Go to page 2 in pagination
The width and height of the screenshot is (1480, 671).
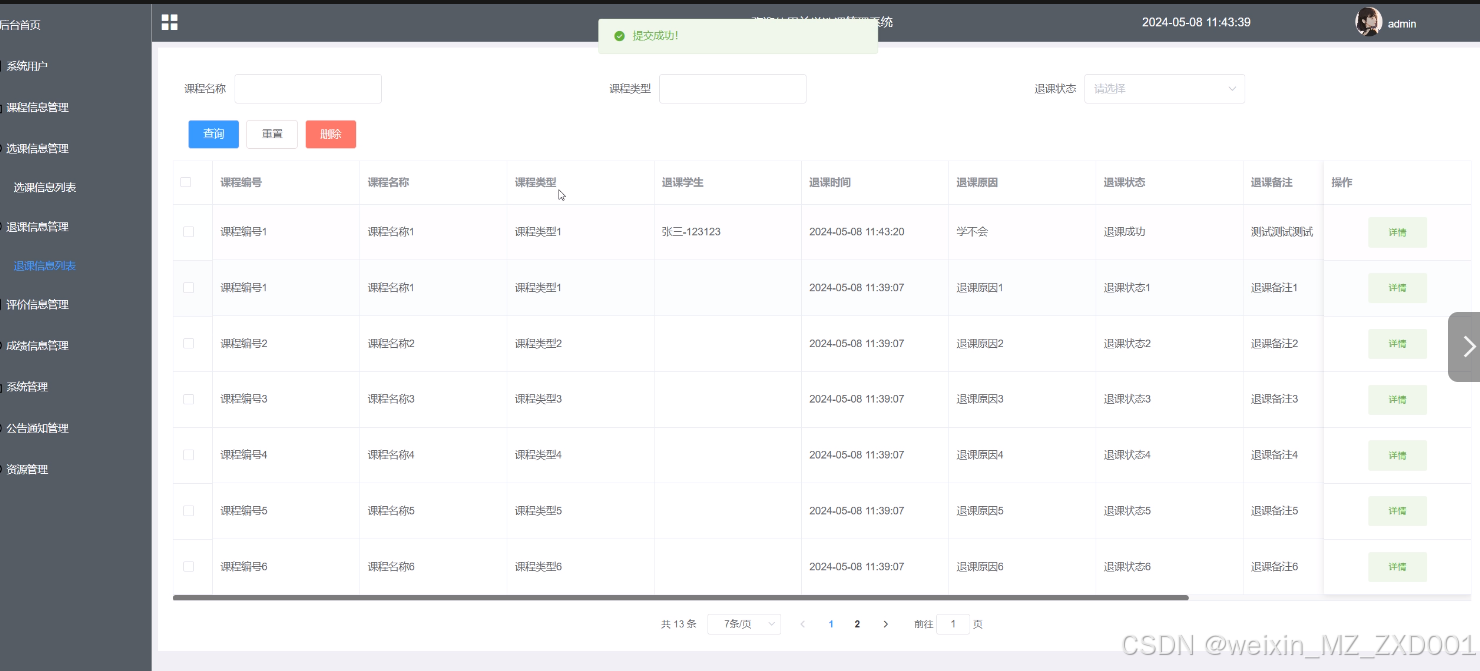(857, 624)
